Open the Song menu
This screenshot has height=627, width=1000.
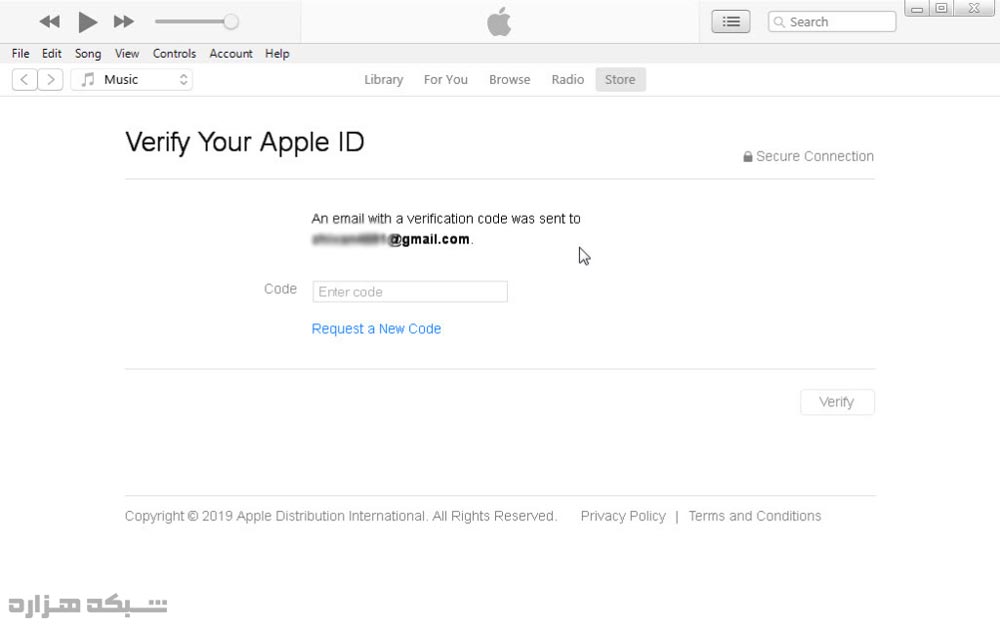tap(88, 54)
